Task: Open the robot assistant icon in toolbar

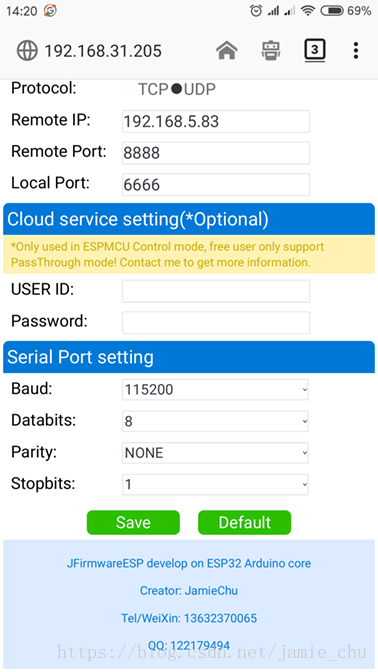Action: 271,51
